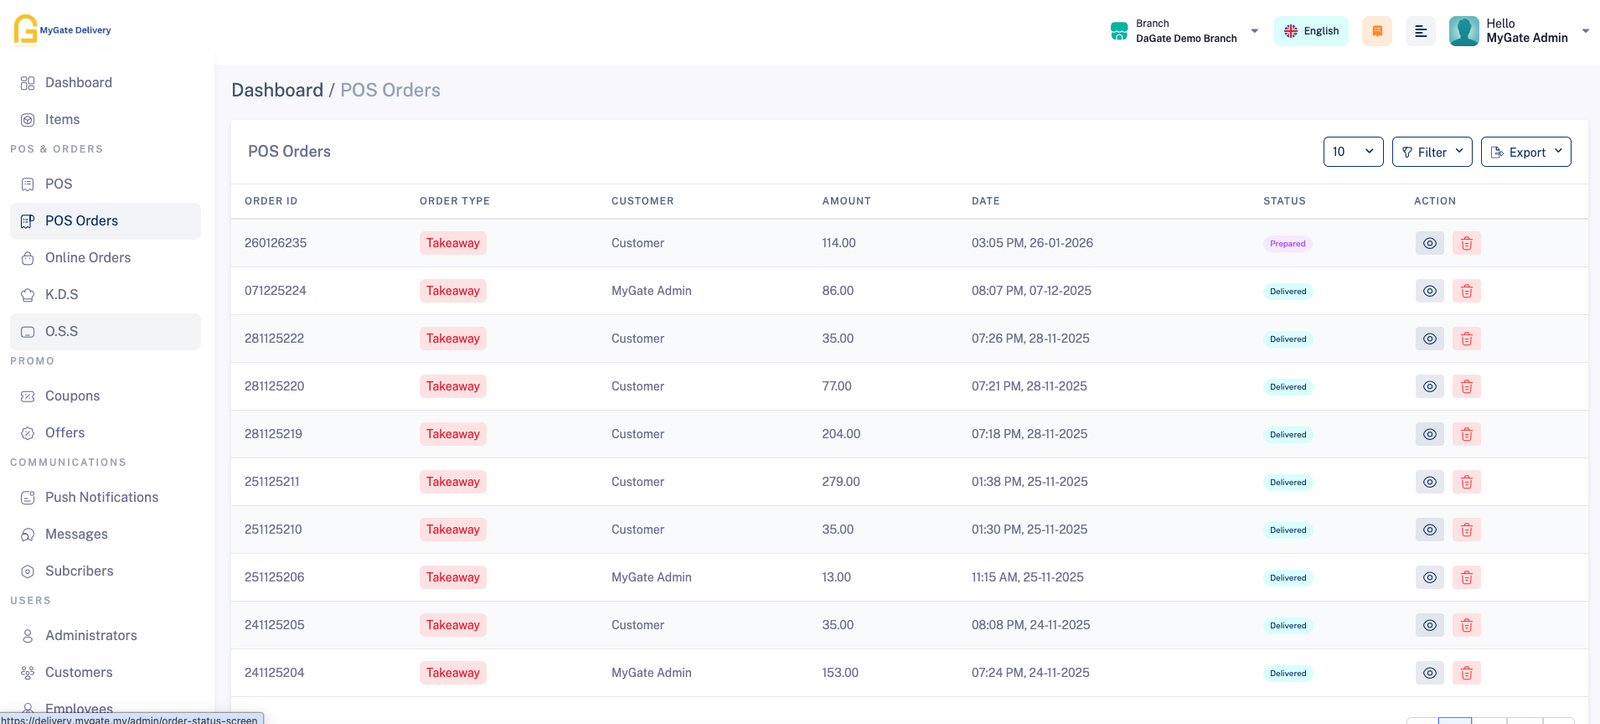View order 281125222 via eye icon
1600x724 pixels.
click(x=1429, y=339)
